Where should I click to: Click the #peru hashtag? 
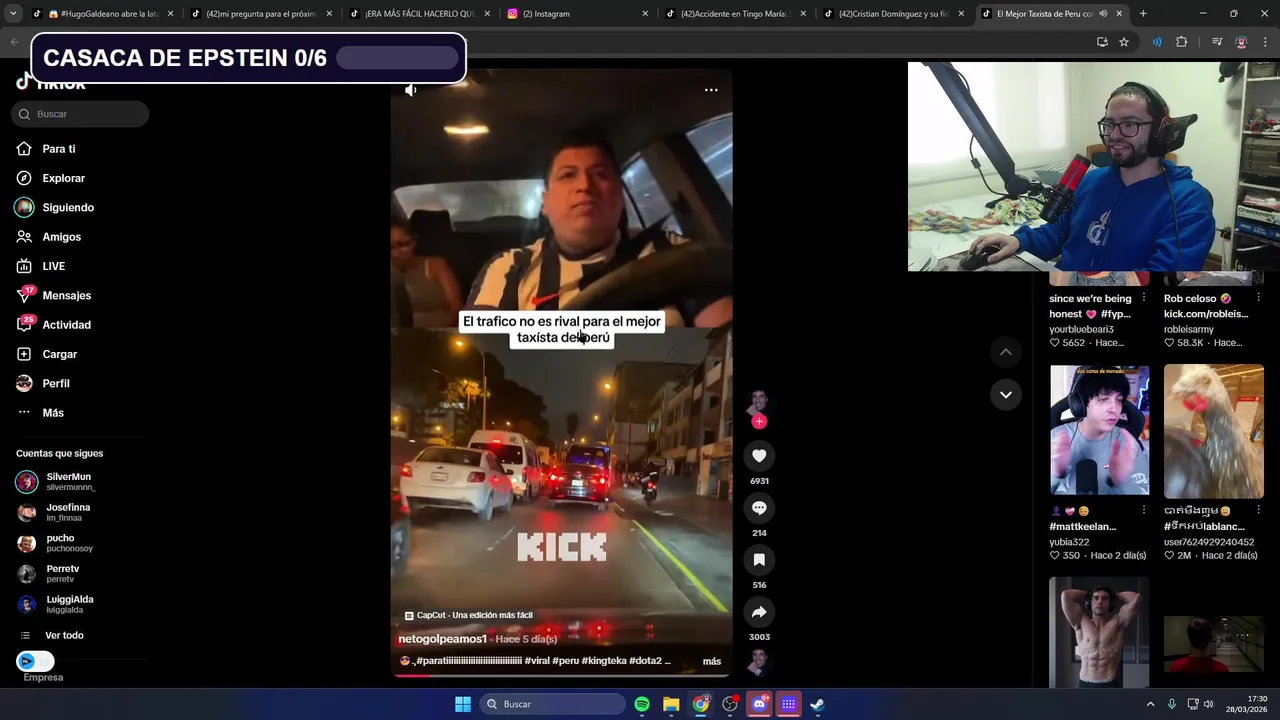click(565, 661)
